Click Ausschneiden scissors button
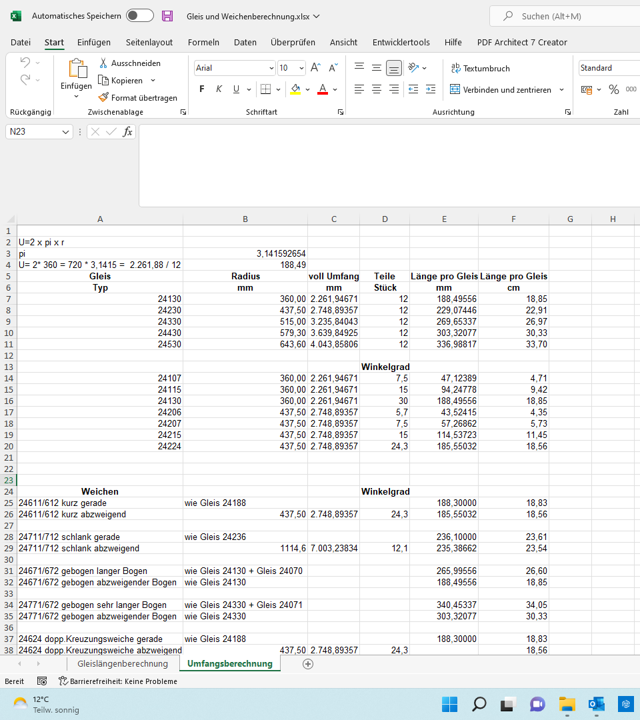The image size is (640, 720). (129, 63)
